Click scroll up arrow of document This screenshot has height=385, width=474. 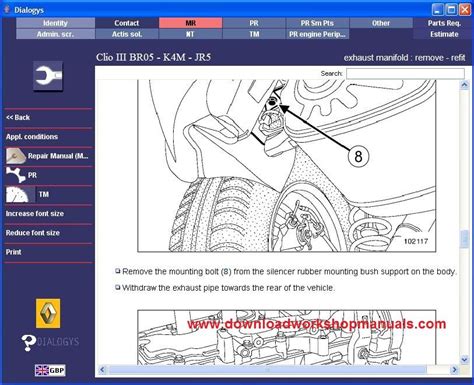click(464, 85)
